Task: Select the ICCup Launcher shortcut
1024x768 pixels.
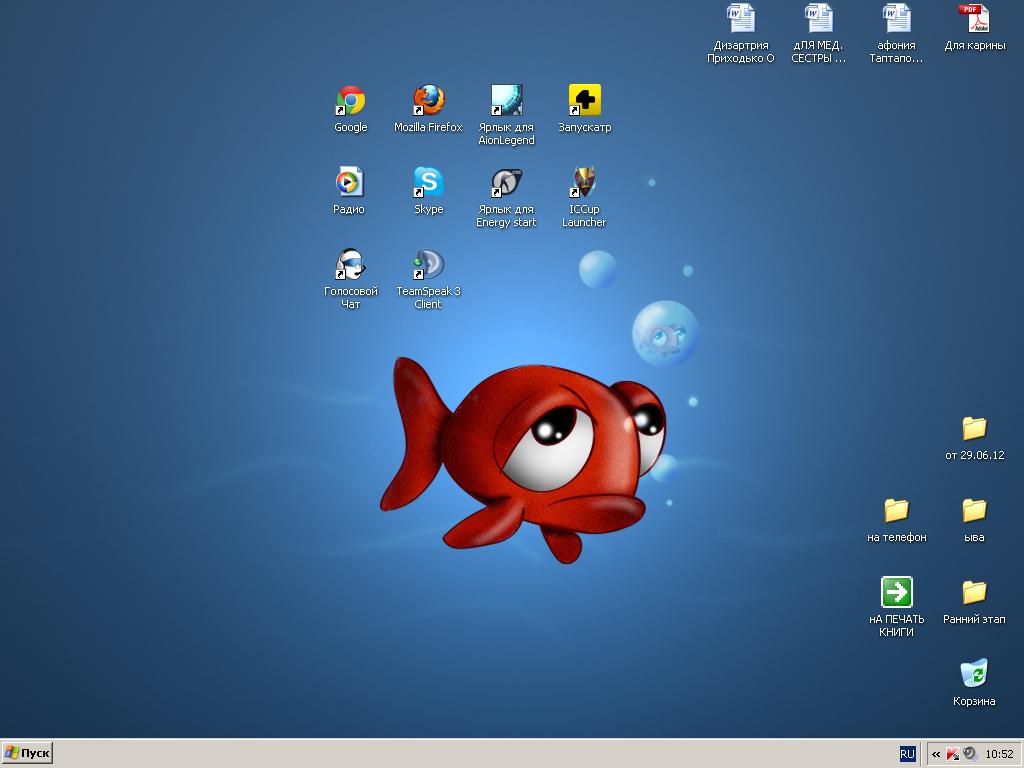Action: [x=584, y=183]
